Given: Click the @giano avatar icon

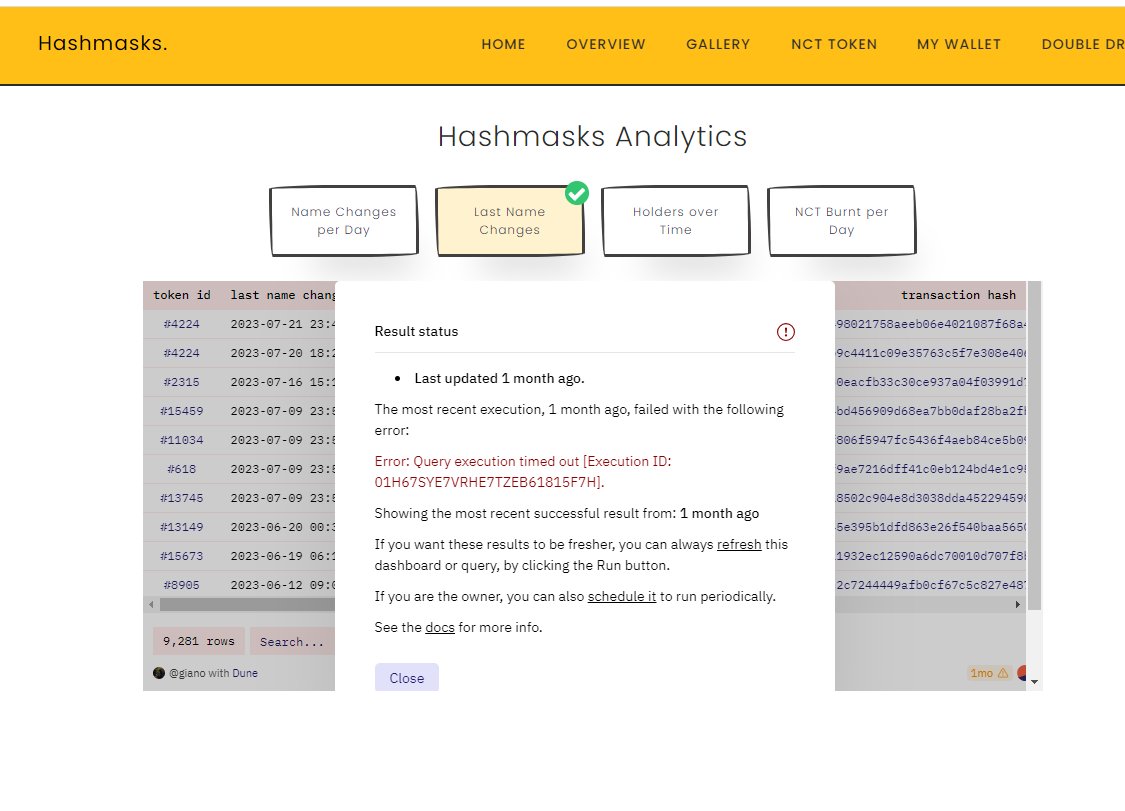Looking at the screenshot, I should click(x=159, y=673).
